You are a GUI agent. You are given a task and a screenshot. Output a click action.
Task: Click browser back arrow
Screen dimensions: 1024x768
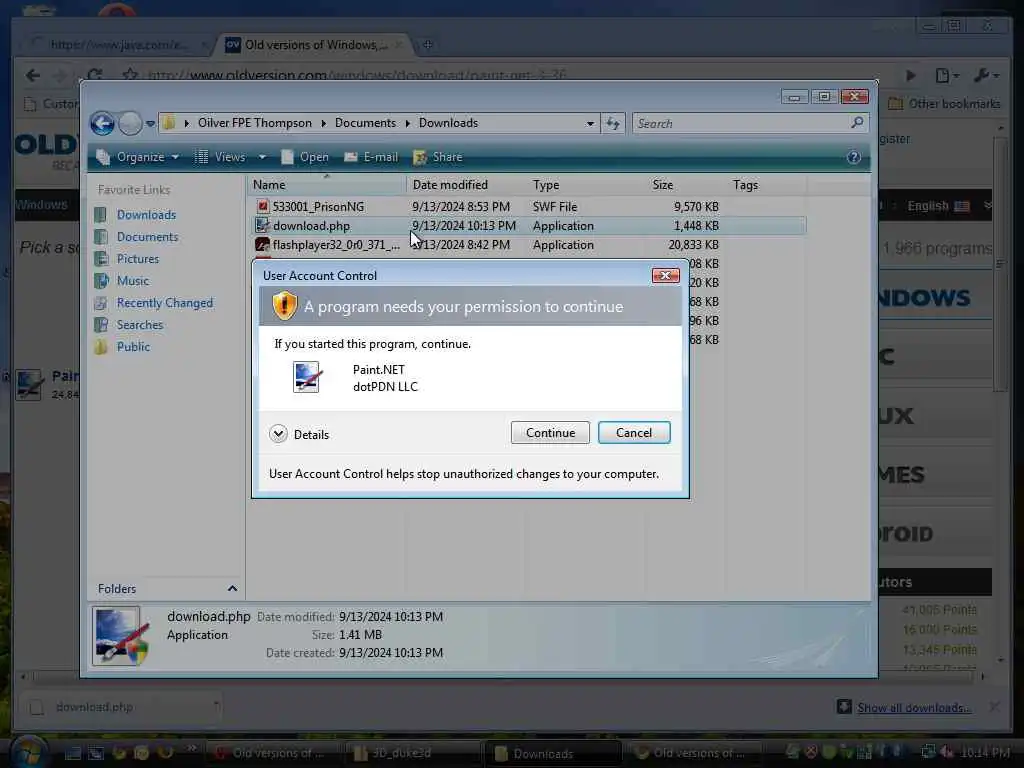(x=33, y=76)
